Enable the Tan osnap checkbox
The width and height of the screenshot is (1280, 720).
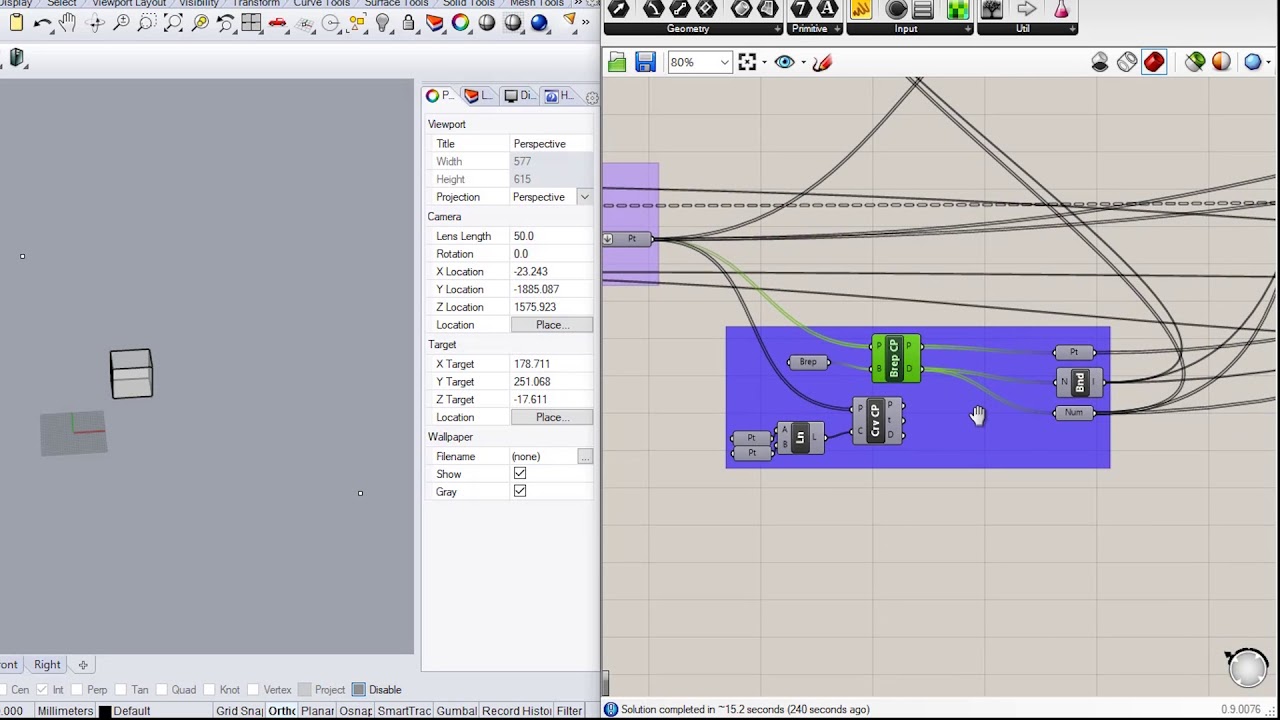point(120,690)
